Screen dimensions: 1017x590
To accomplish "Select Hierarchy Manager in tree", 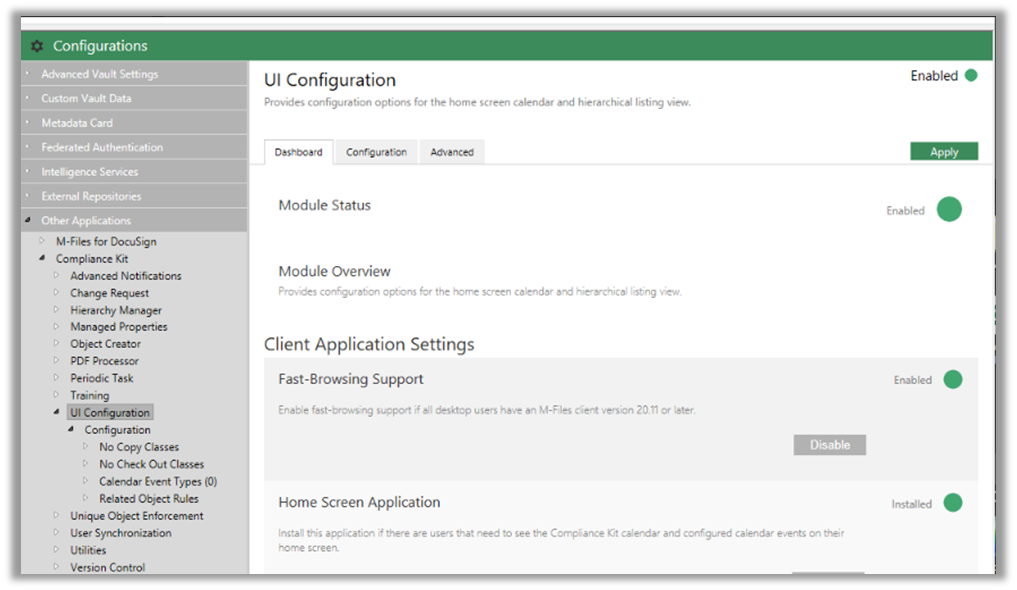I will click(116, 310).
